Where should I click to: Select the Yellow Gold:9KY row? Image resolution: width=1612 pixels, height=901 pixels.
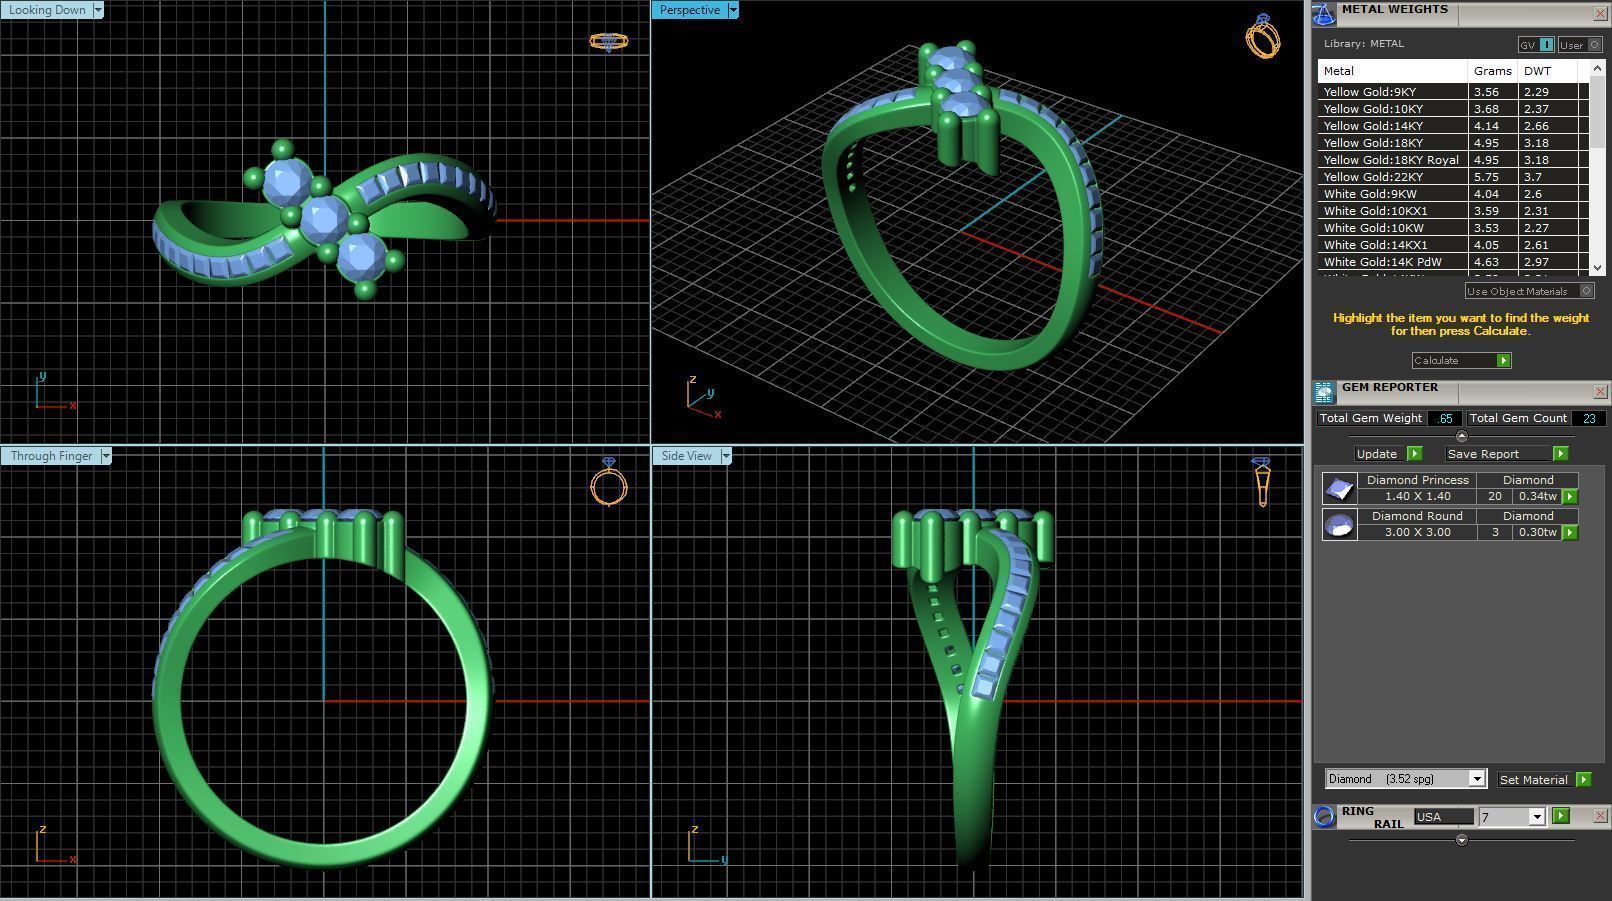(1453, 92)
